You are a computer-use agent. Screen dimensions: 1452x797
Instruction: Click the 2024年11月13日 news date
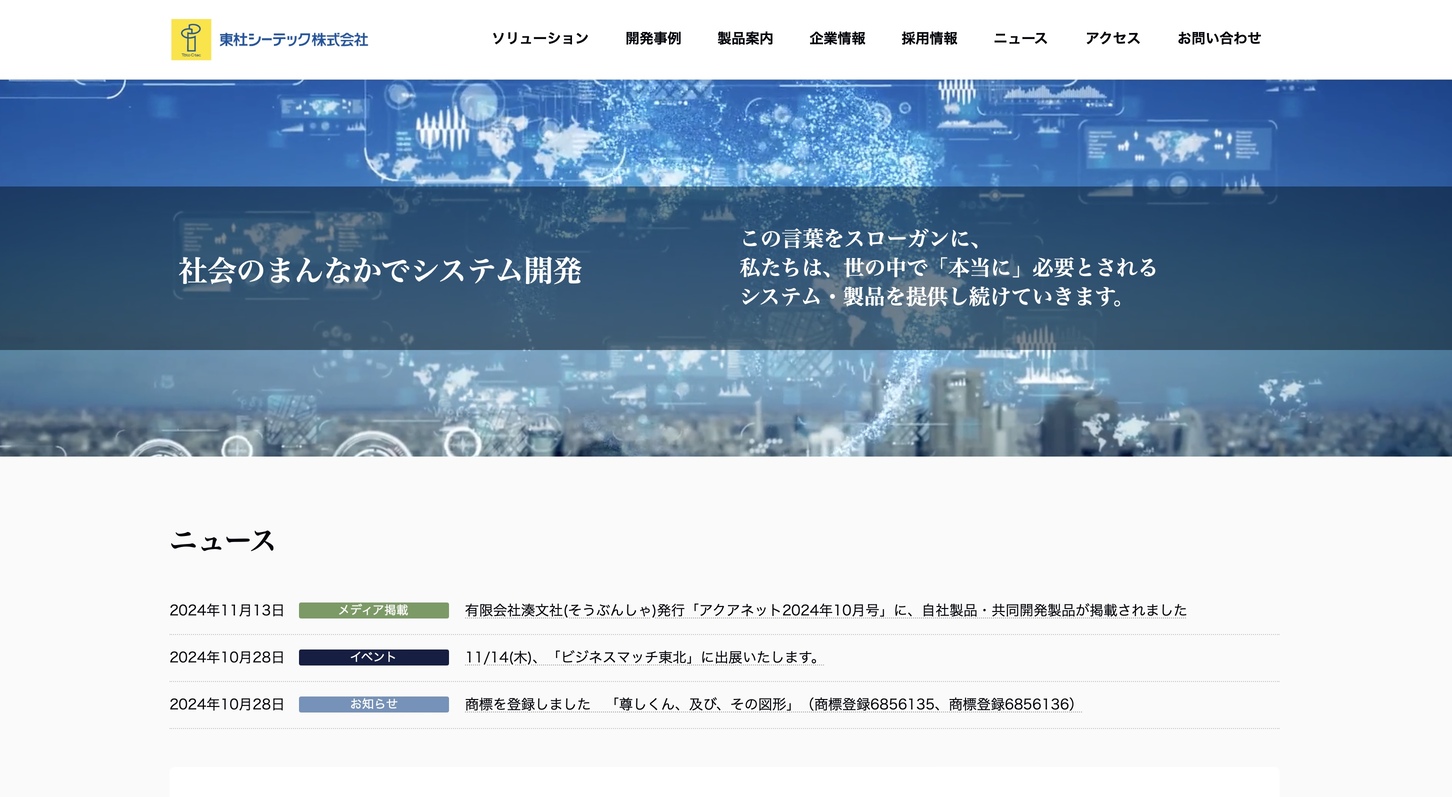click(x=227, y=610)
